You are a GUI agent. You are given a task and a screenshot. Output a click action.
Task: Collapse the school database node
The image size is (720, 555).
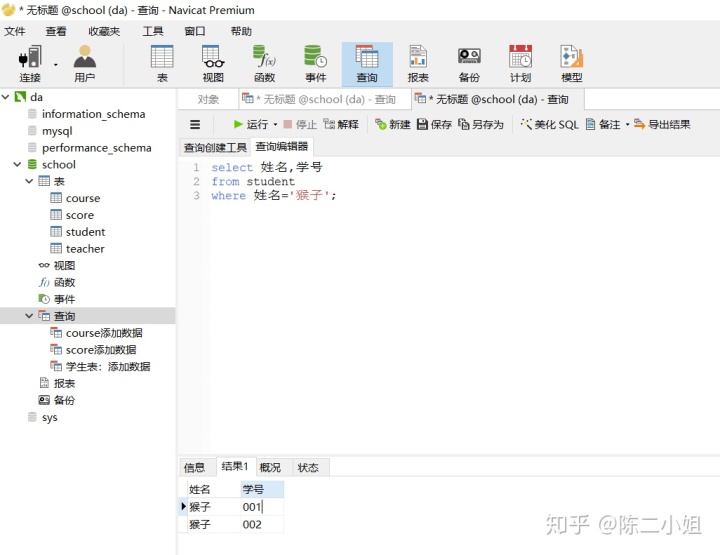(x=17, y=164)
